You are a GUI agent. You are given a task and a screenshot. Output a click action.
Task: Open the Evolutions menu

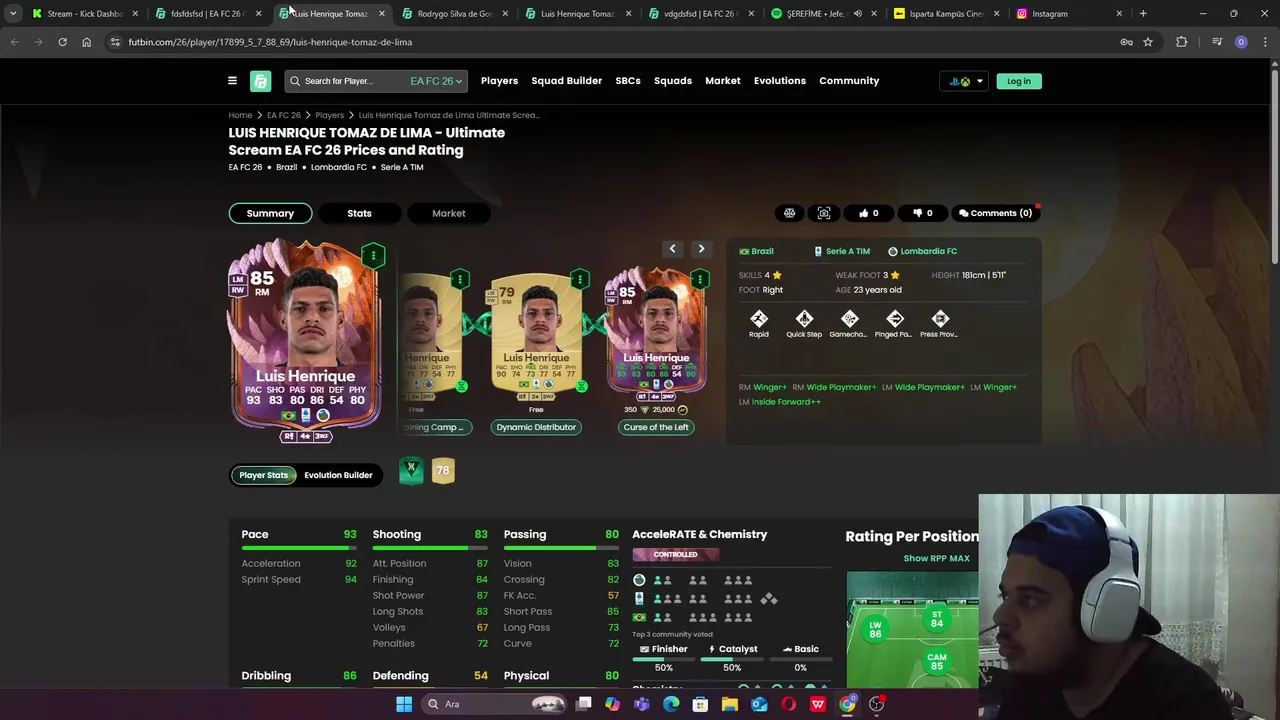click(780, 81)
